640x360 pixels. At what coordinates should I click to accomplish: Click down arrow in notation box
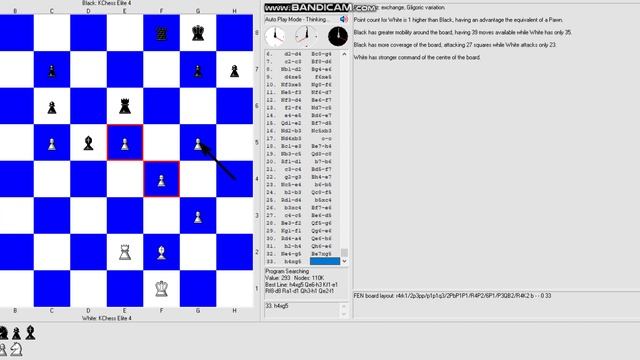tap(343, 314)
